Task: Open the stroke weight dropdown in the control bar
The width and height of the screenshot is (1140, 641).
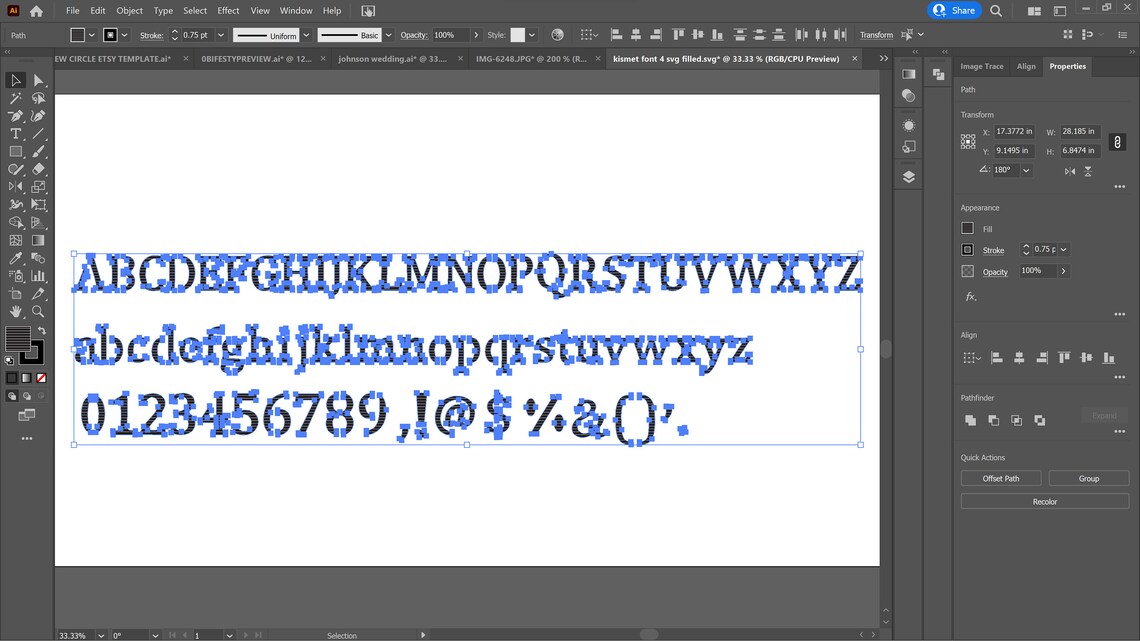Action: (219, 34)
